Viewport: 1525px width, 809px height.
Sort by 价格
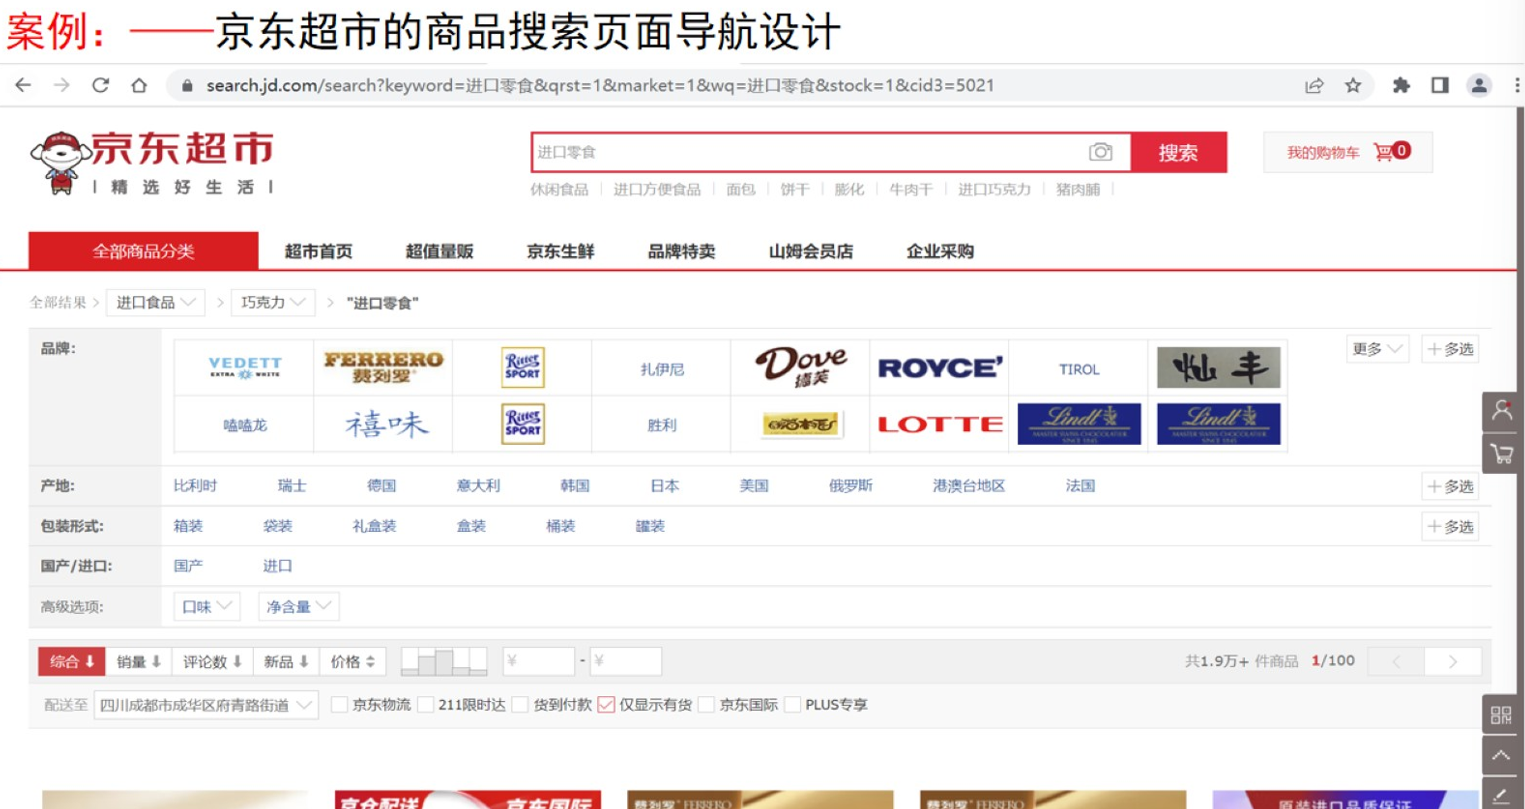352,661
